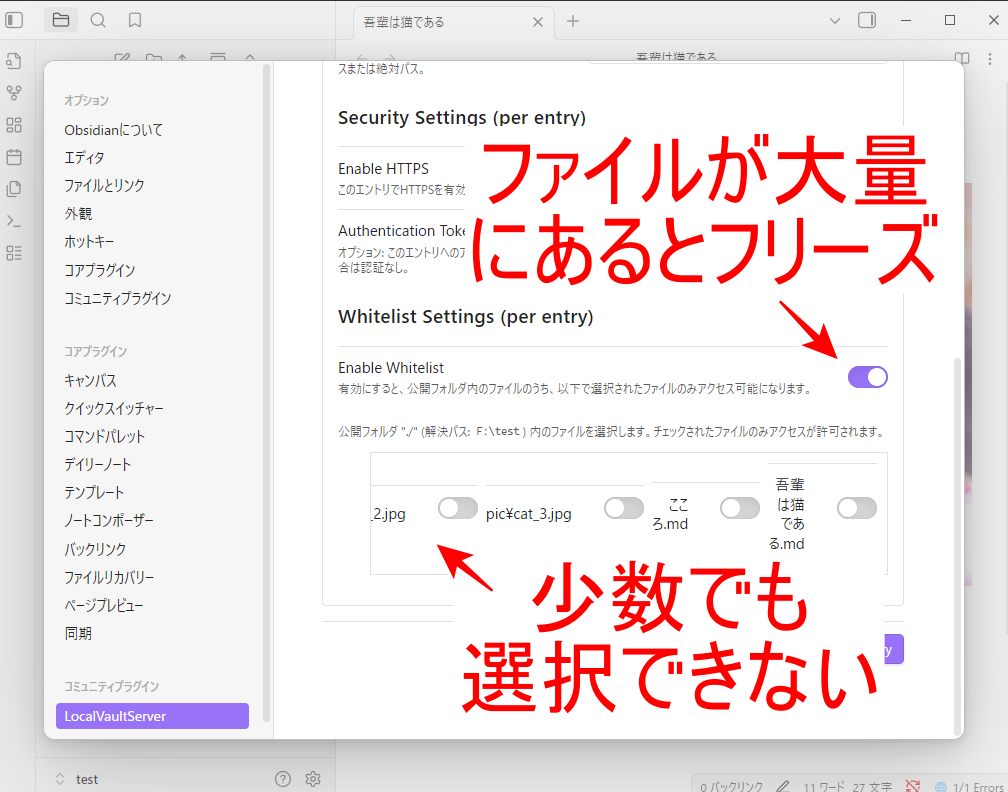Open キャンバス plugin settings
This screenshot has height=792, width=1008.
pos(90,381)
